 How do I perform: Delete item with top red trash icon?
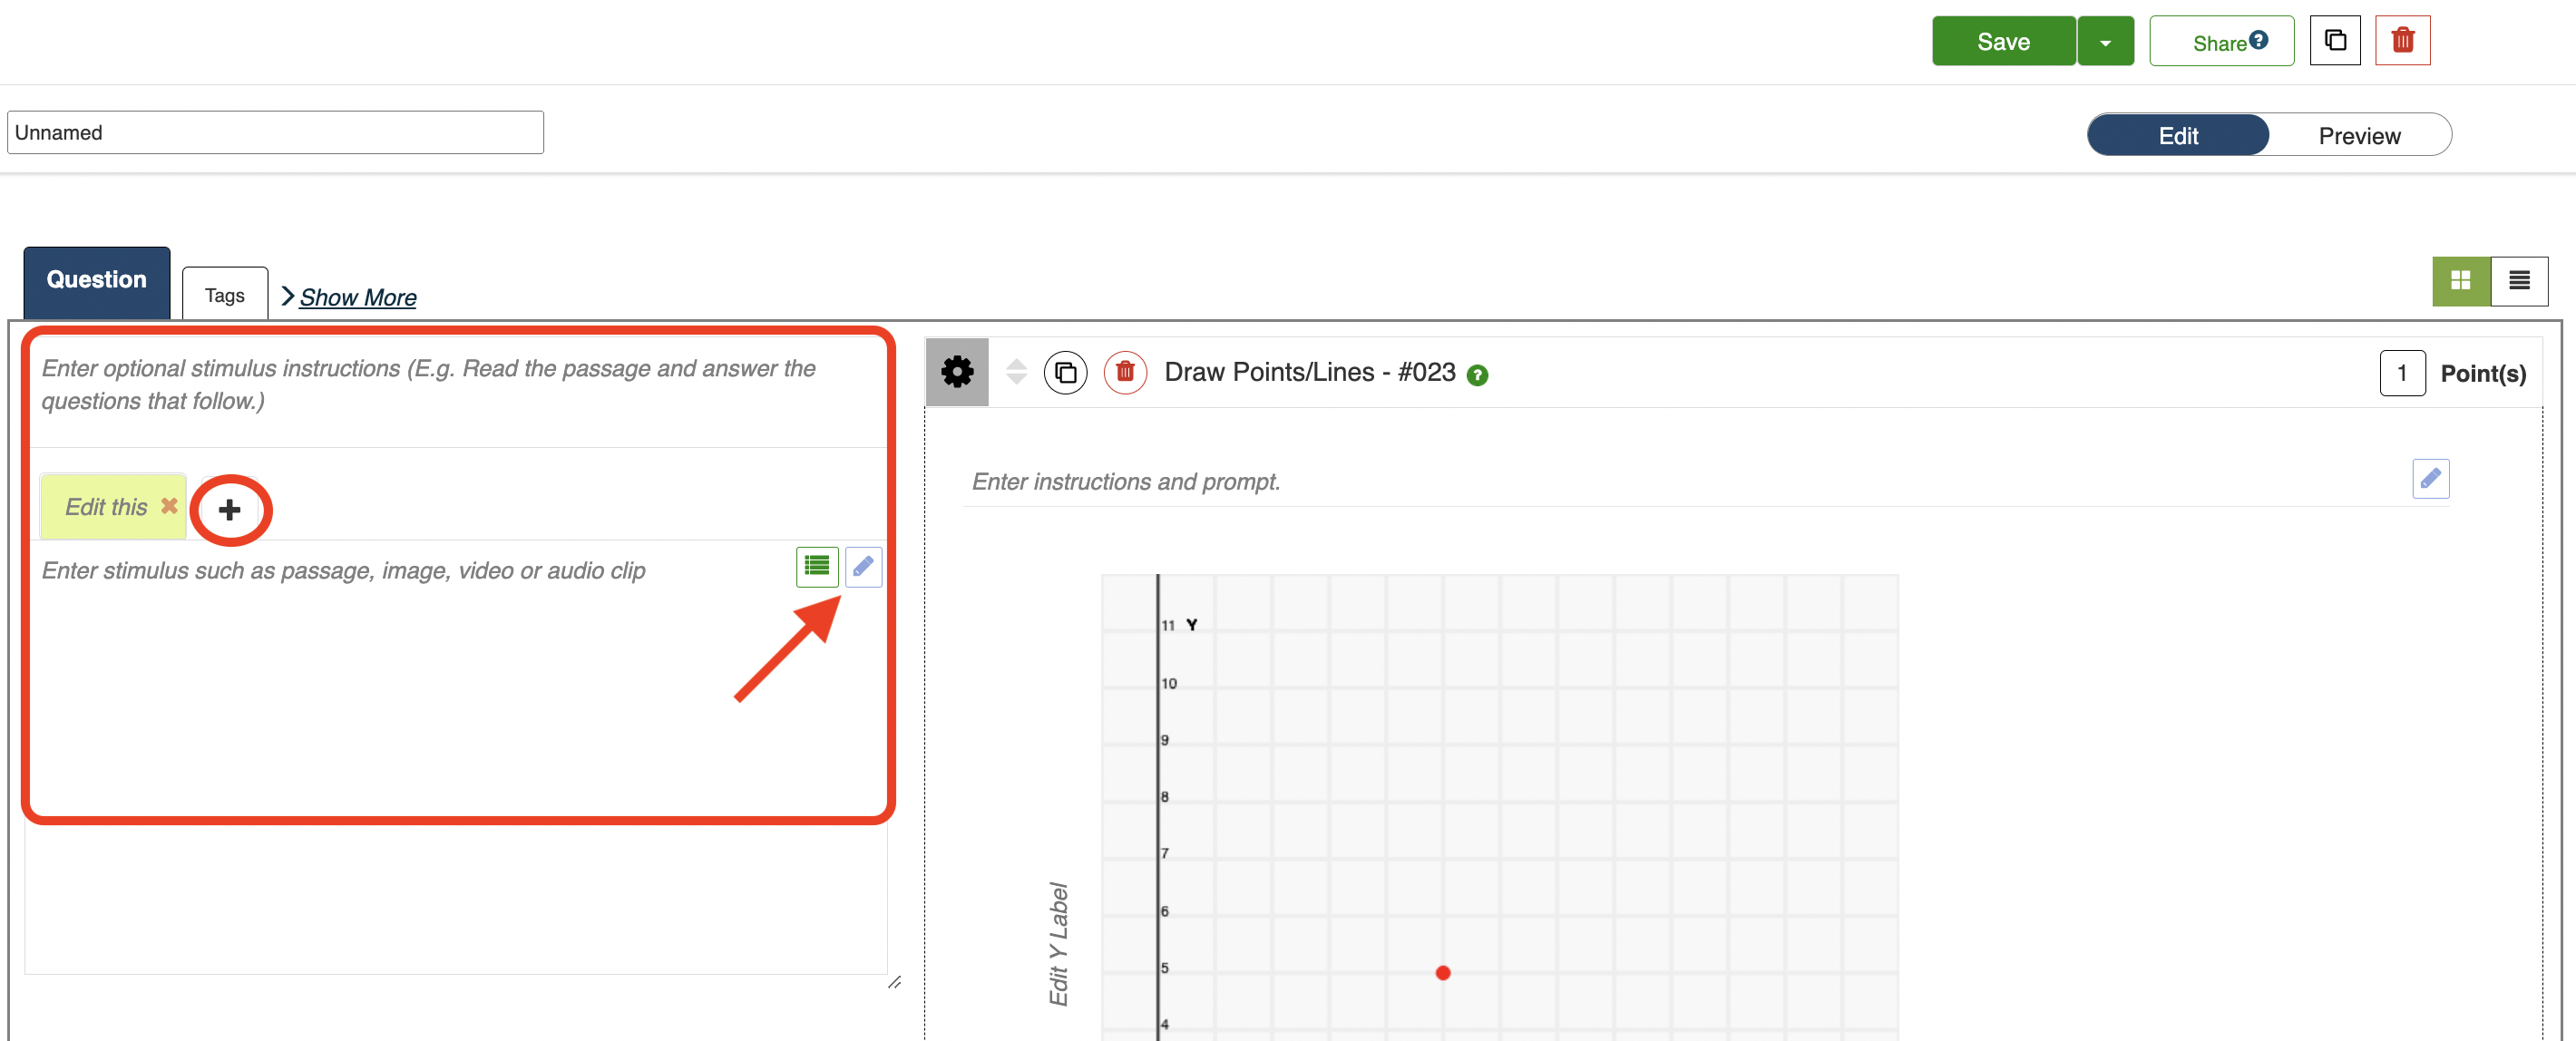(x=2402, y=41)
